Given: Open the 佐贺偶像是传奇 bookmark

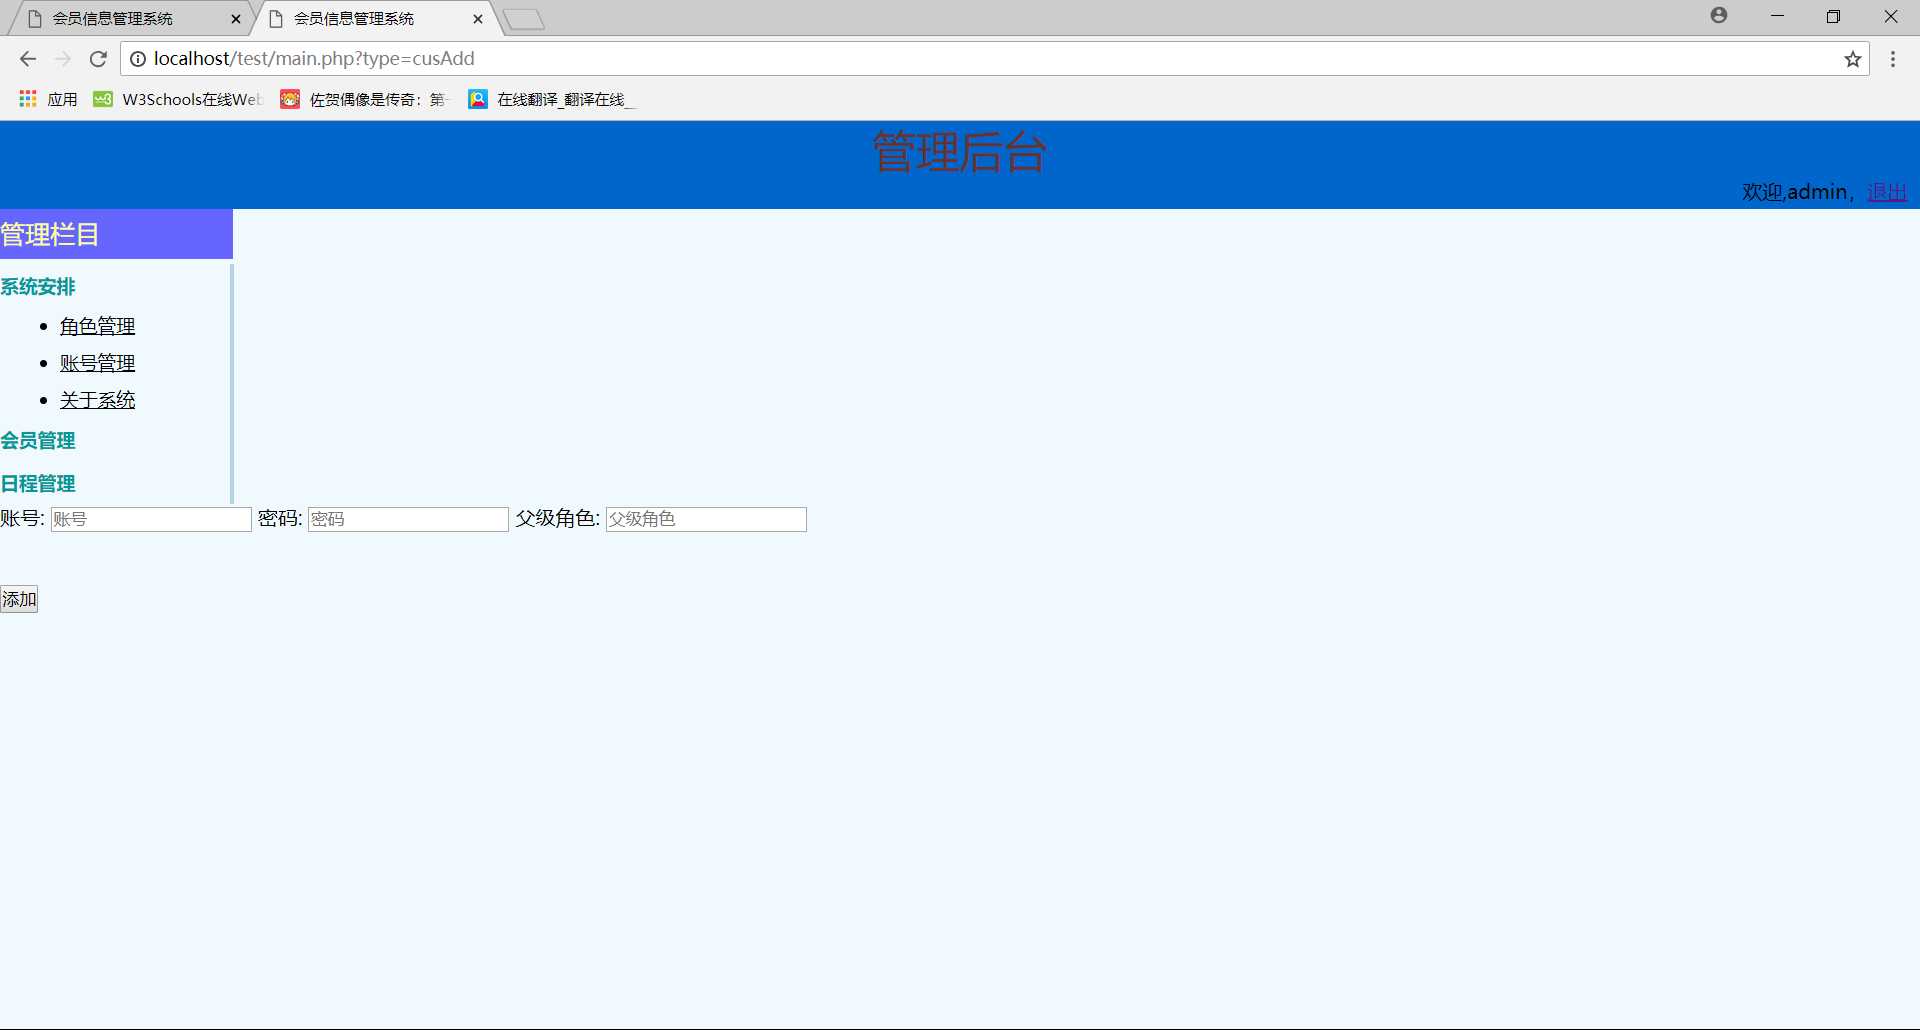Looking at the screenshot, I should pyautogui.click(x=365, y=99).
